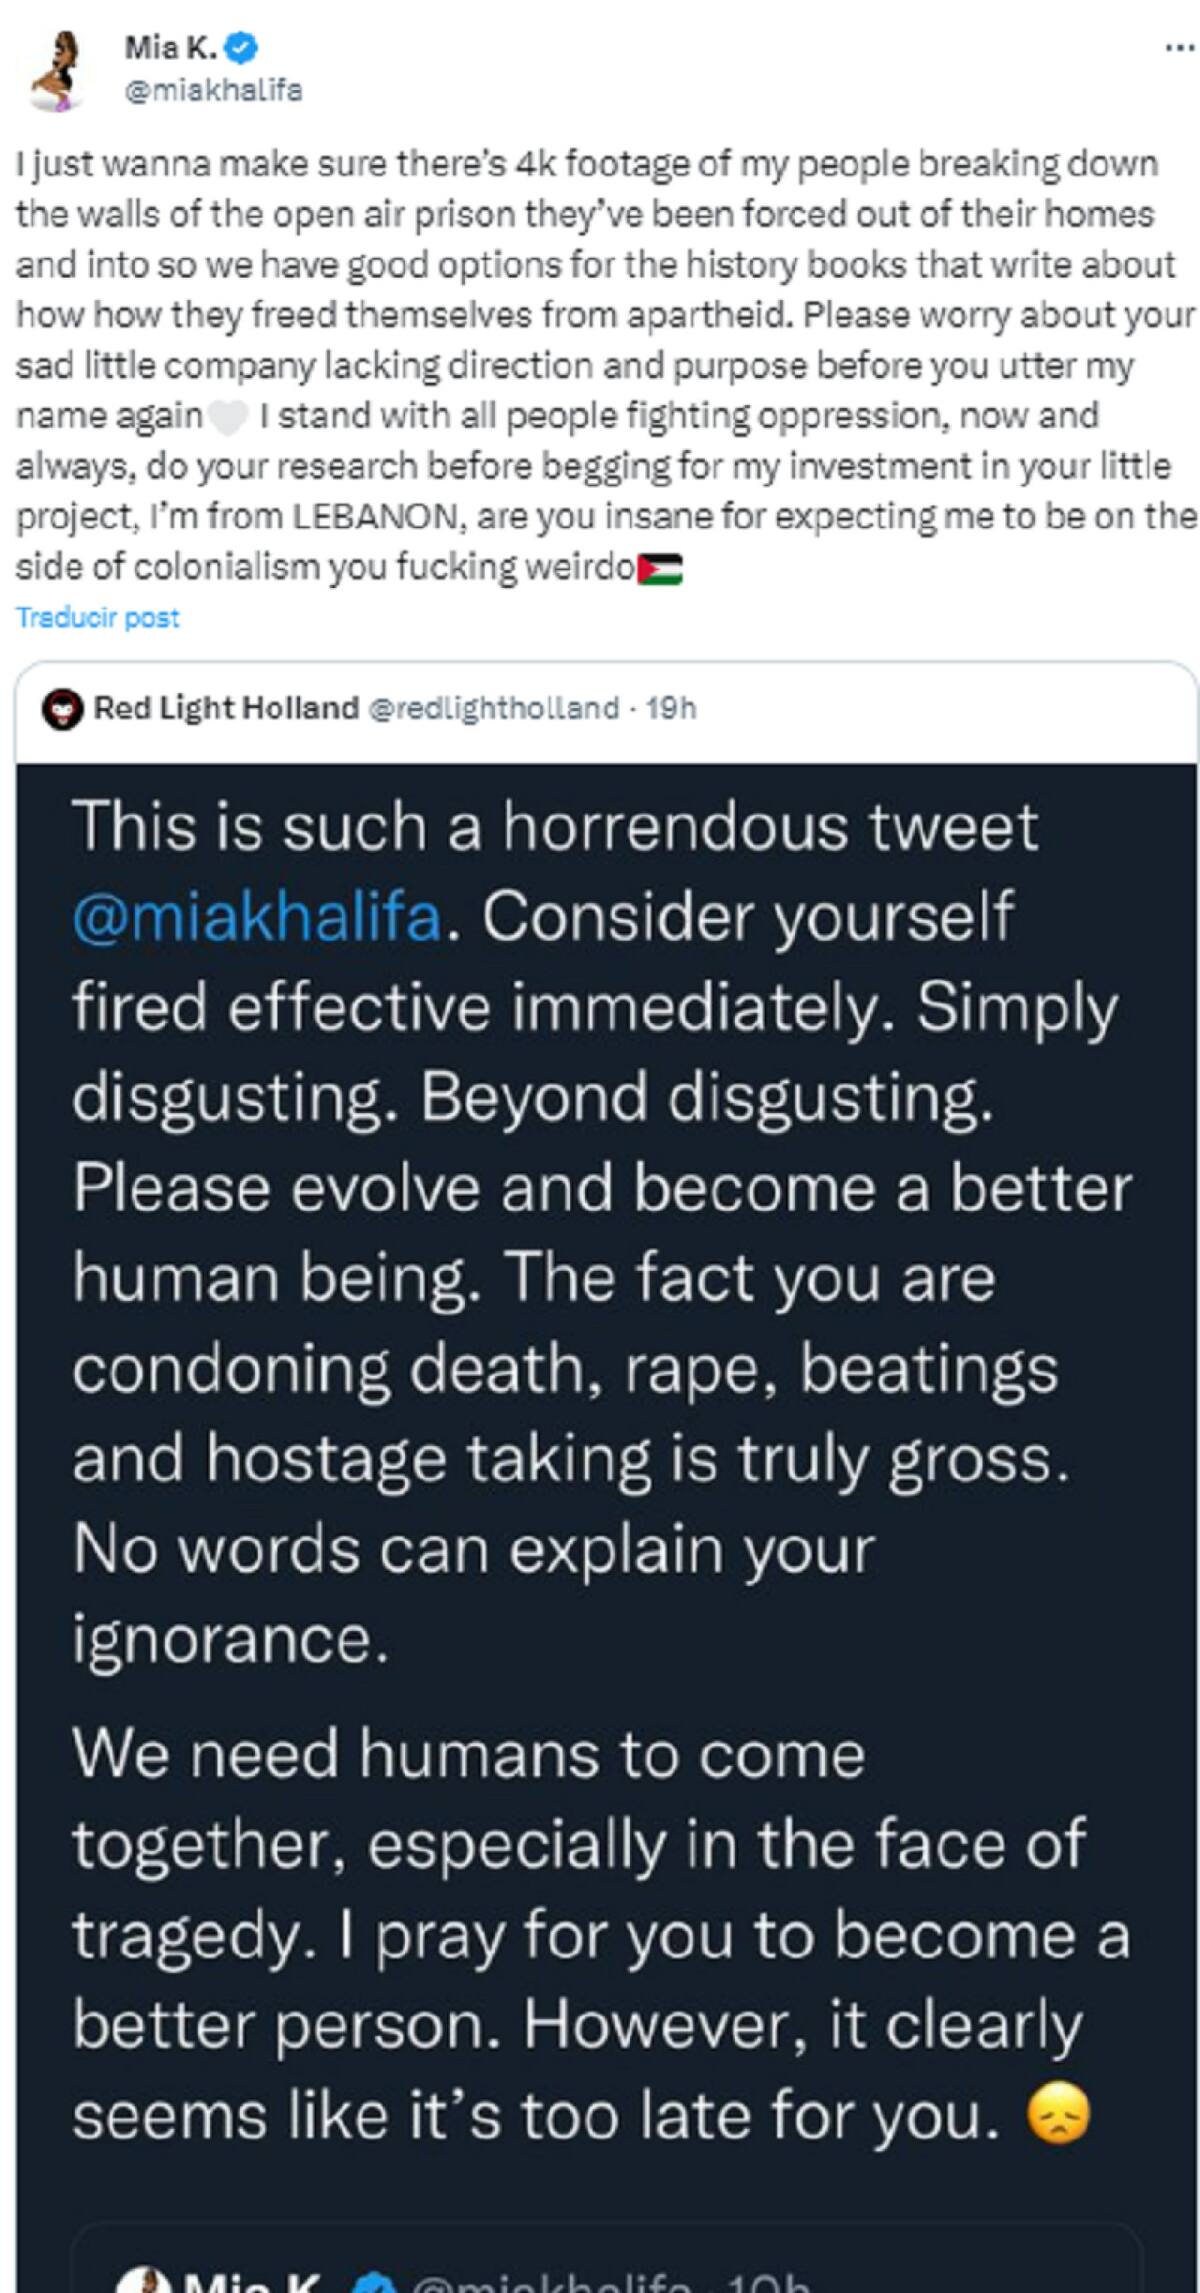1200x2293 pixels.
Task: Click the blue verified badge beside Mia K.
Action: (x=244, y=46)
